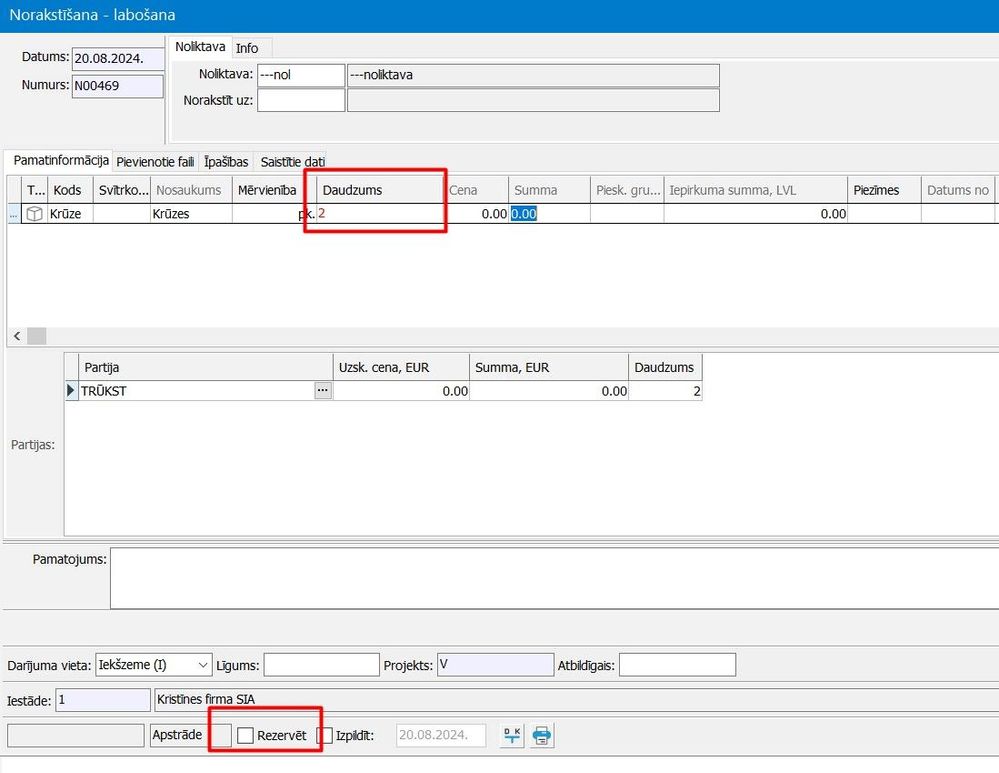Select the Īpašības tab
The height and width of the screenshot is (773, 999).
(226, 162)
